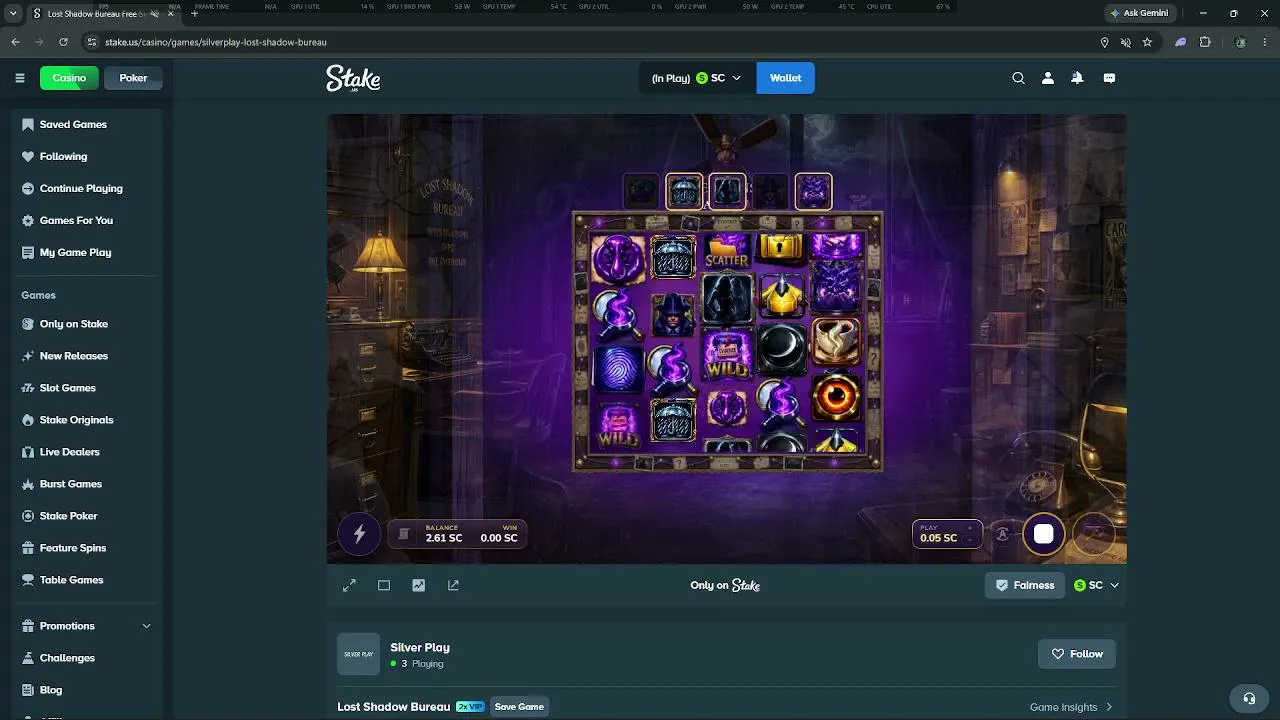Open Chrome three-dot menu
Screen dimensions: 1280x720
(x=1265, y=42)
